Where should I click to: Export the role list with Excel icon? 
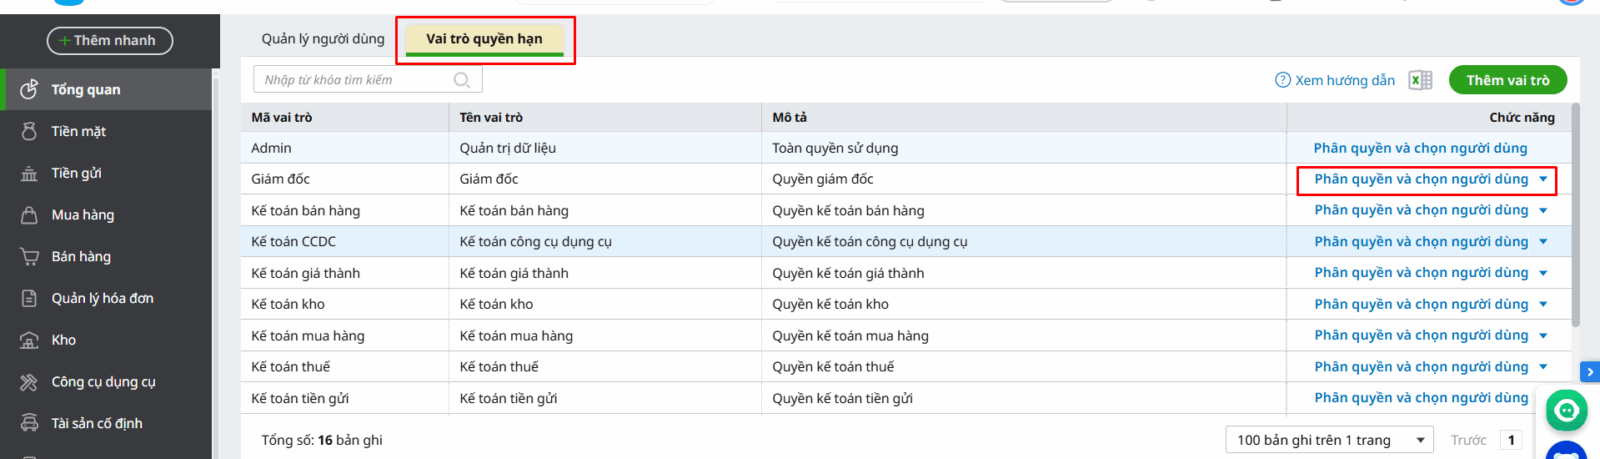pyautogui.click(x=1420, y=80)
